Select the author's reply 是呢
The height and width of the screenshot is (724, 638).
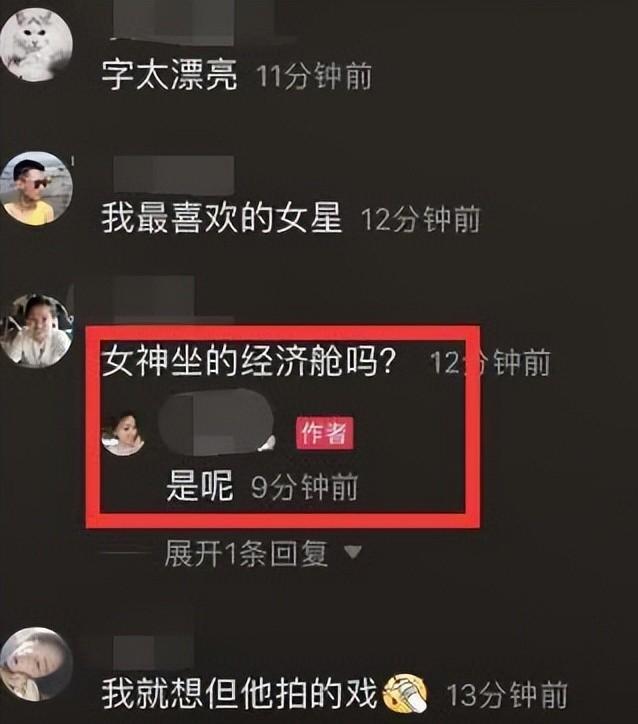coord(199,486)
